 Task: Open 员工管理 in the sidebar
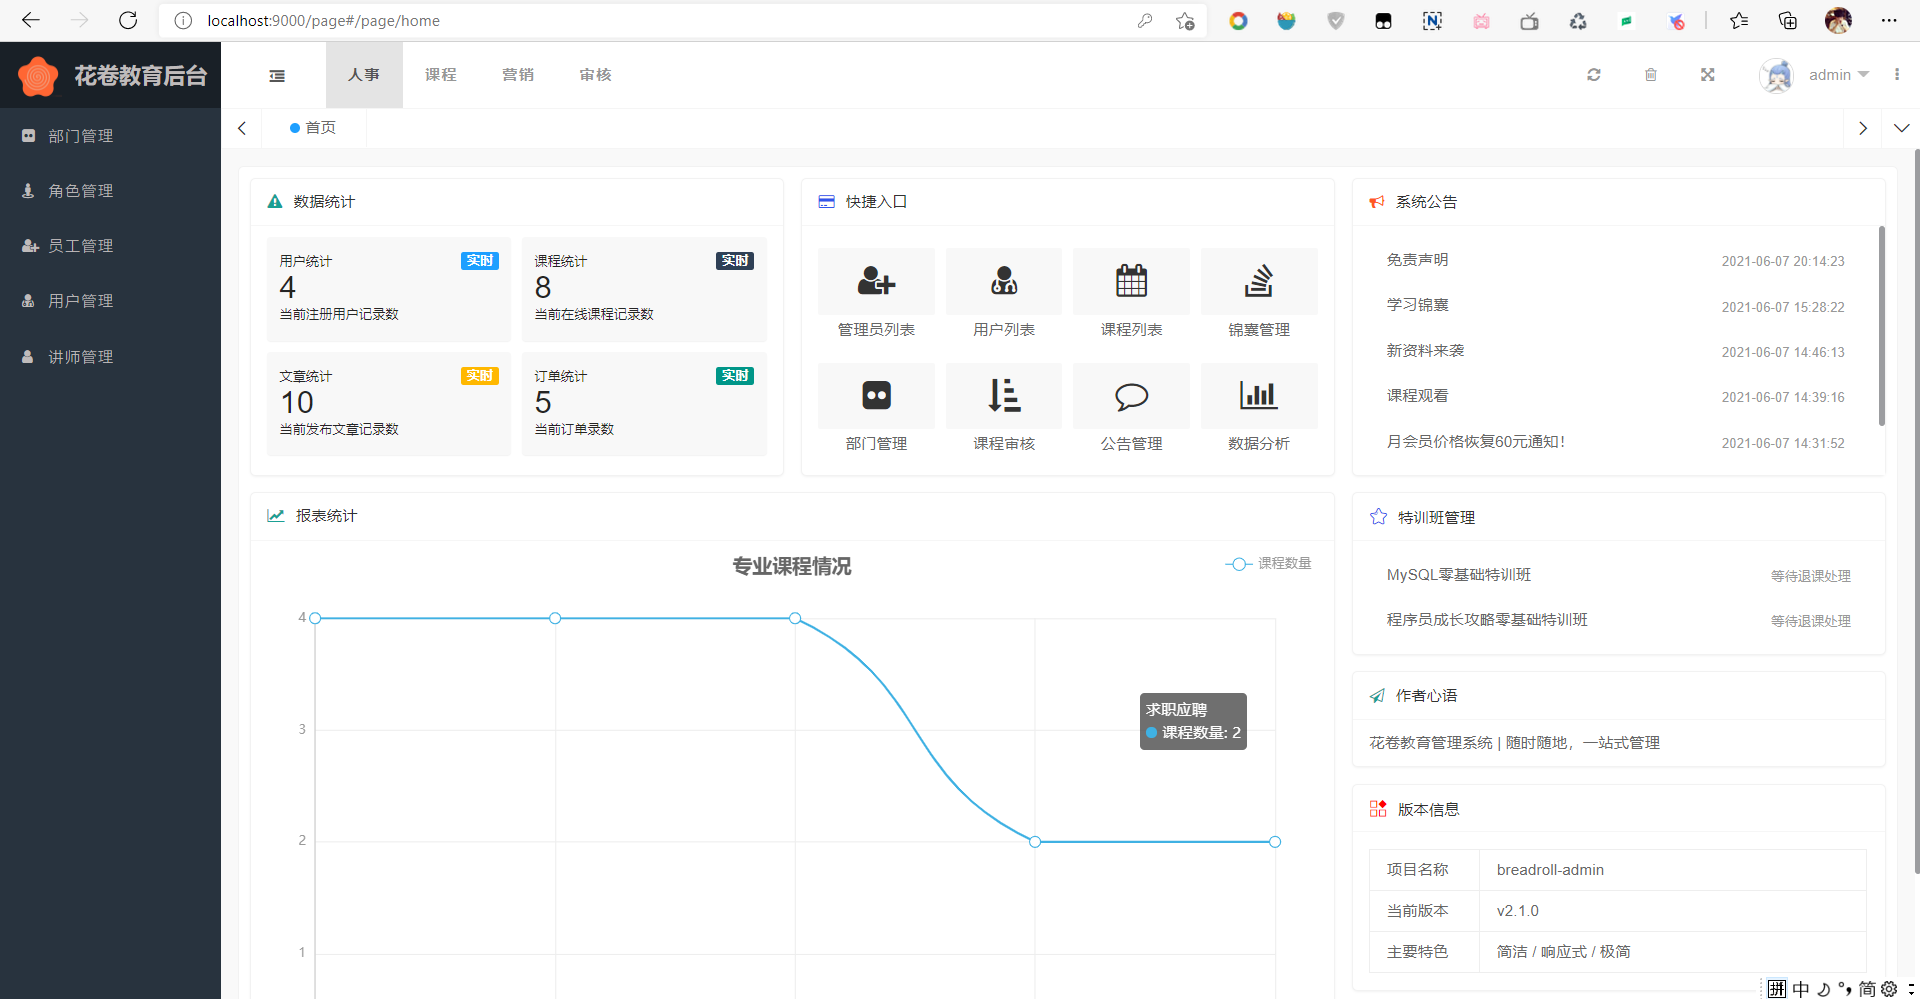coord(110,246)
